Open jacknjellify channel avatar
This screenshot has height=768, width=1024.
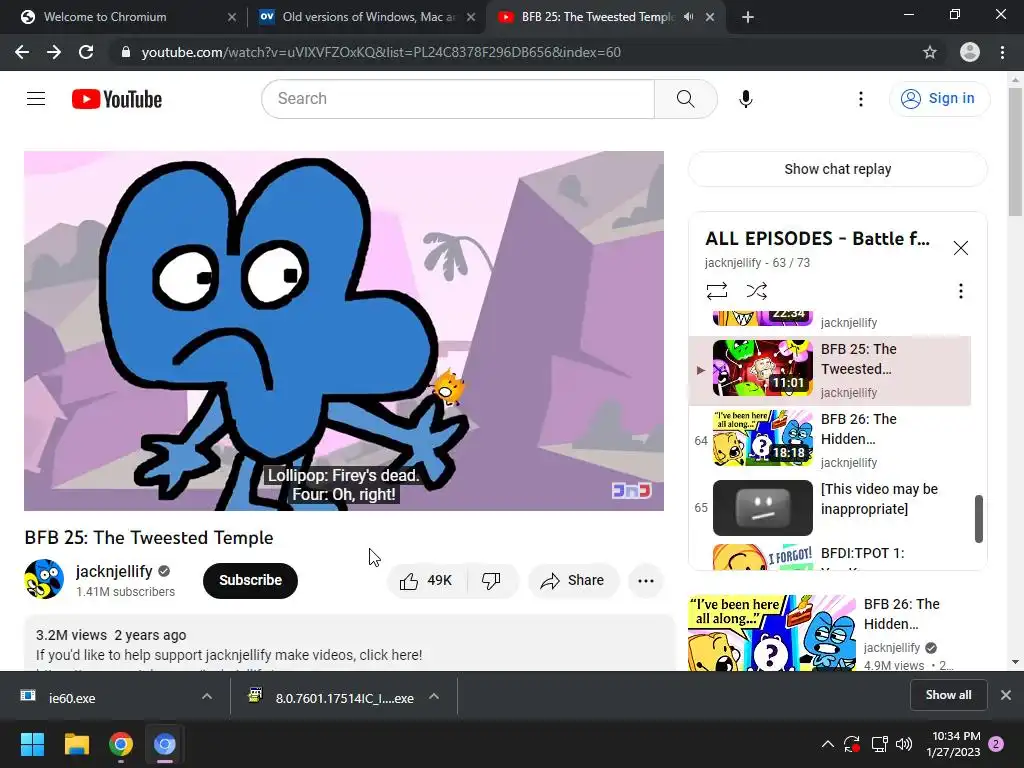[44, 579]
